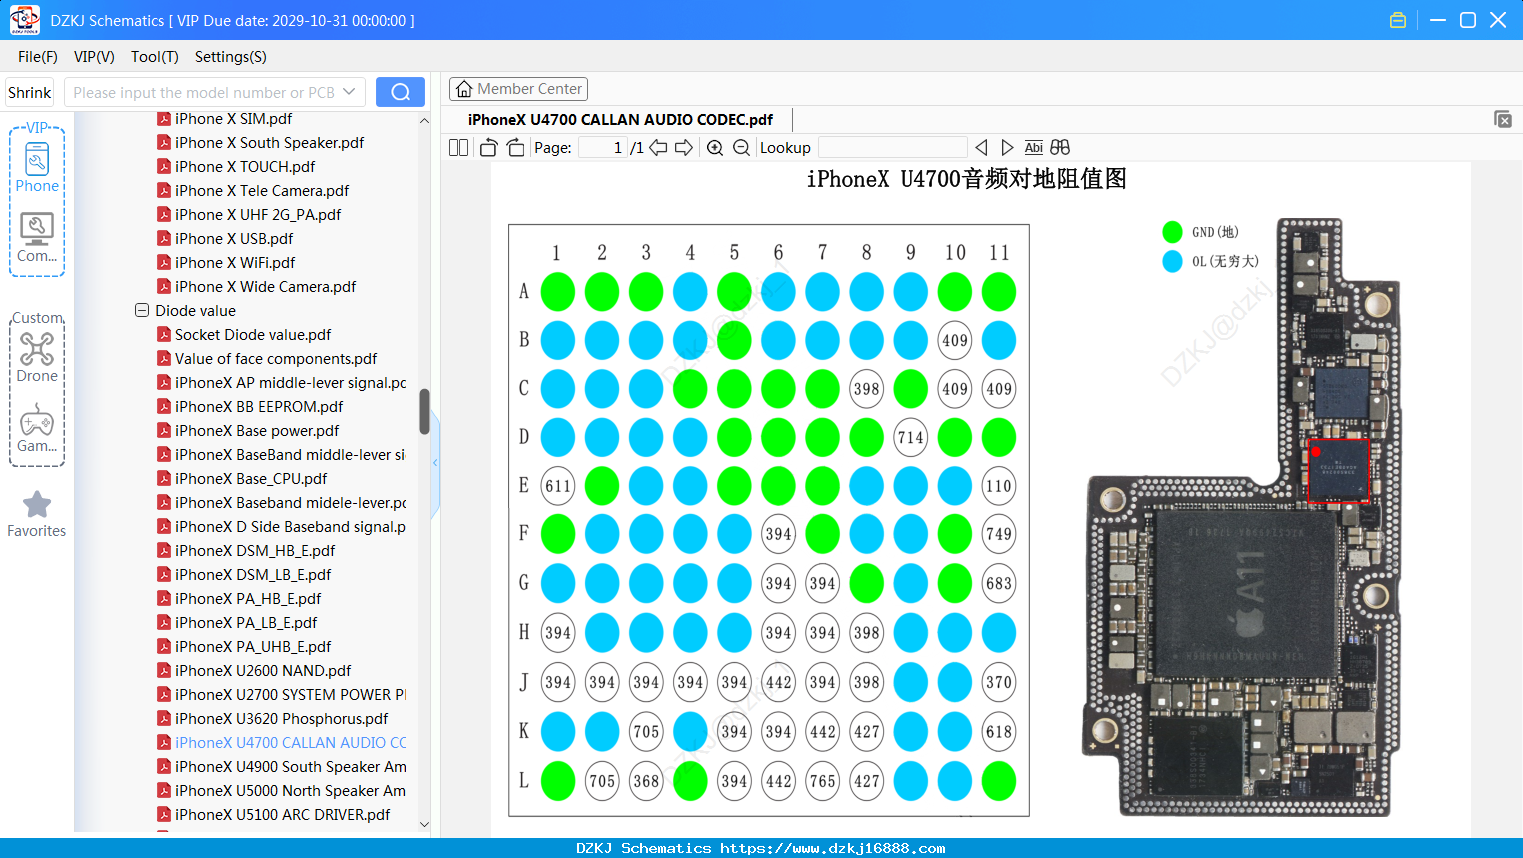Viewport: 1523px width, 858px height.
Task: Click the red-boxed U4700 chip on board
Action: pos(1338,470)
